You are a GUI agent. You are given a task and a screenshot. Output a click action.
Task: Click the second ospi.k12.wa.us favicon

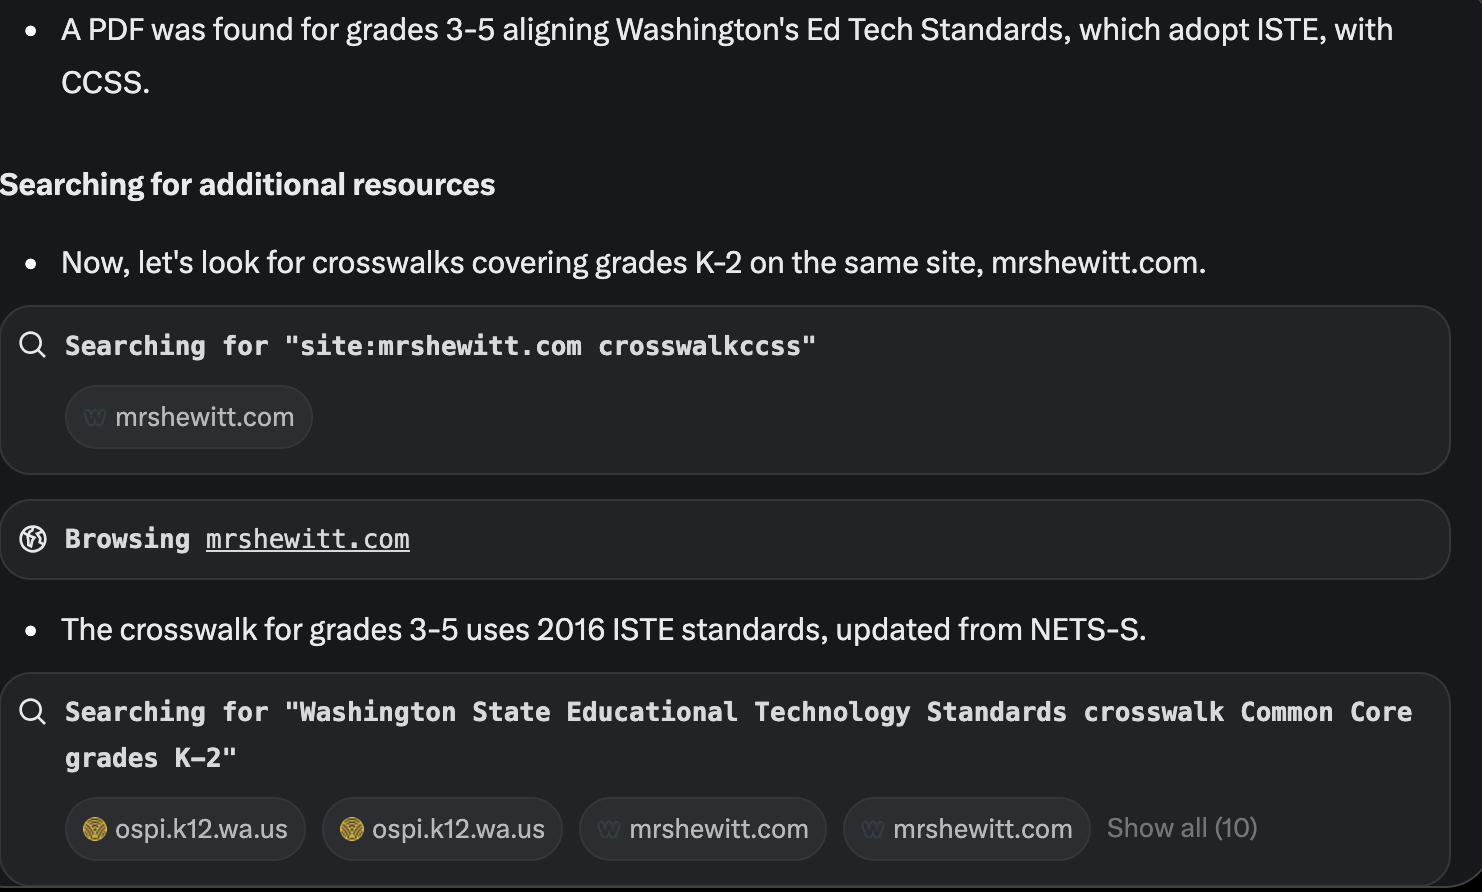tap(352, 829)
